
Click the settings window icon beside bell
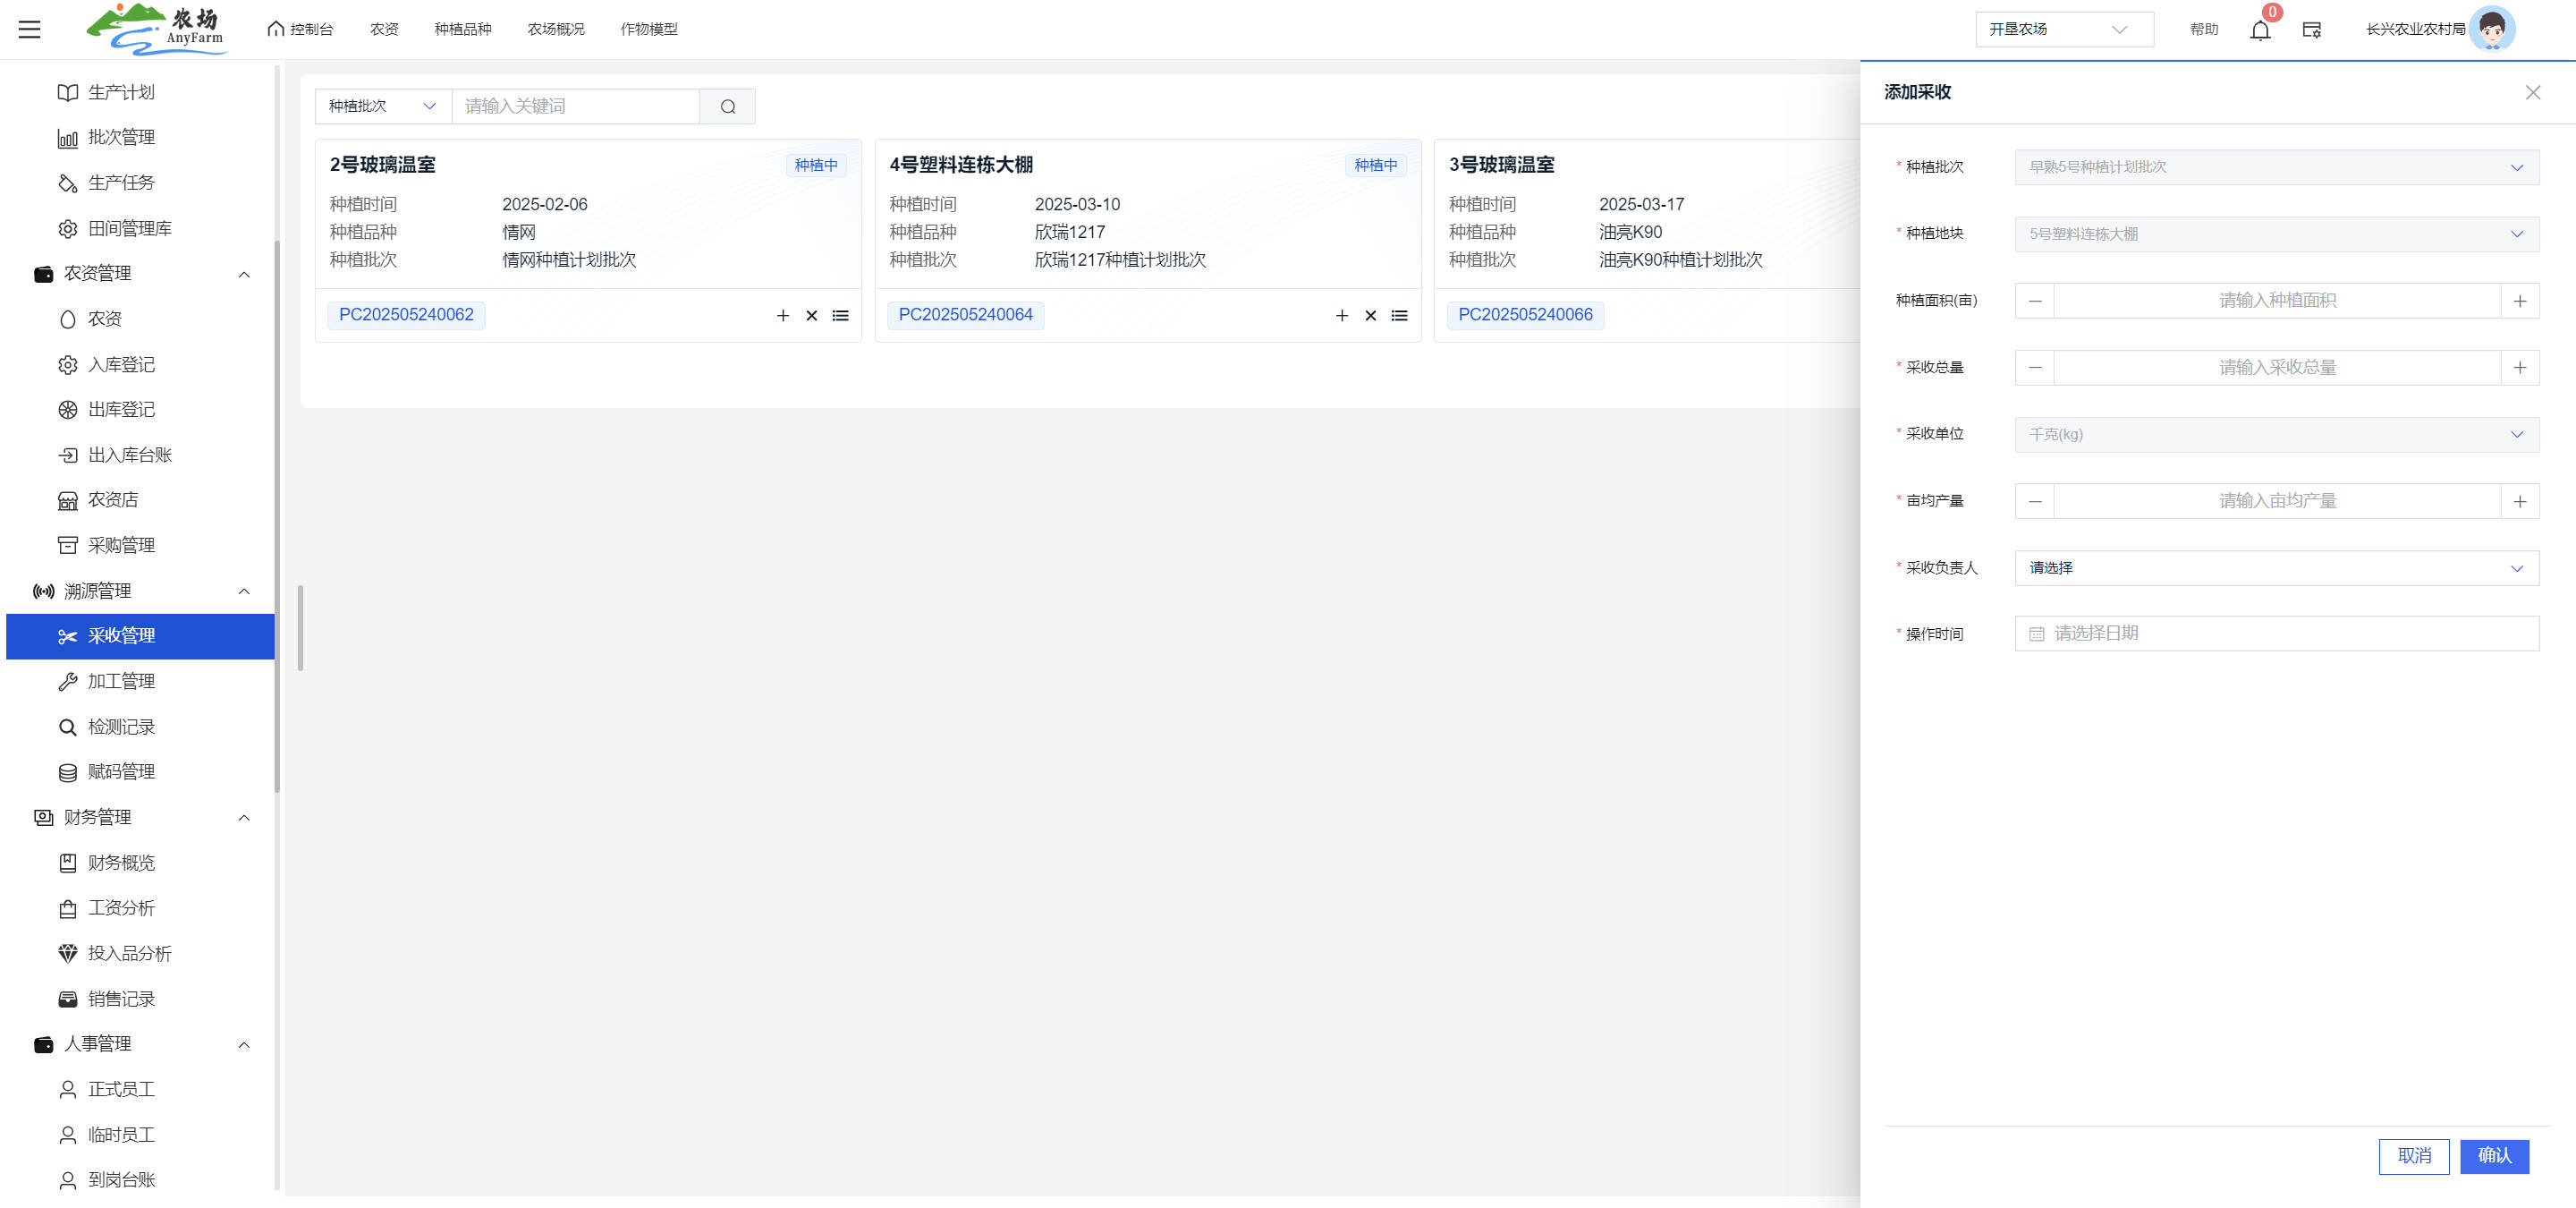click(x=2311, y=30)
